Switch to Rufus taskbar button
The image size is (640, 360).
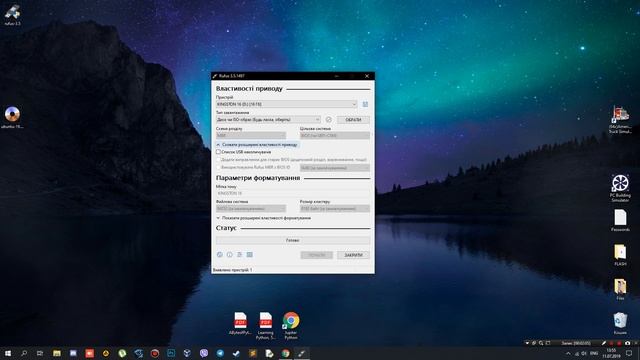[302, 353]
